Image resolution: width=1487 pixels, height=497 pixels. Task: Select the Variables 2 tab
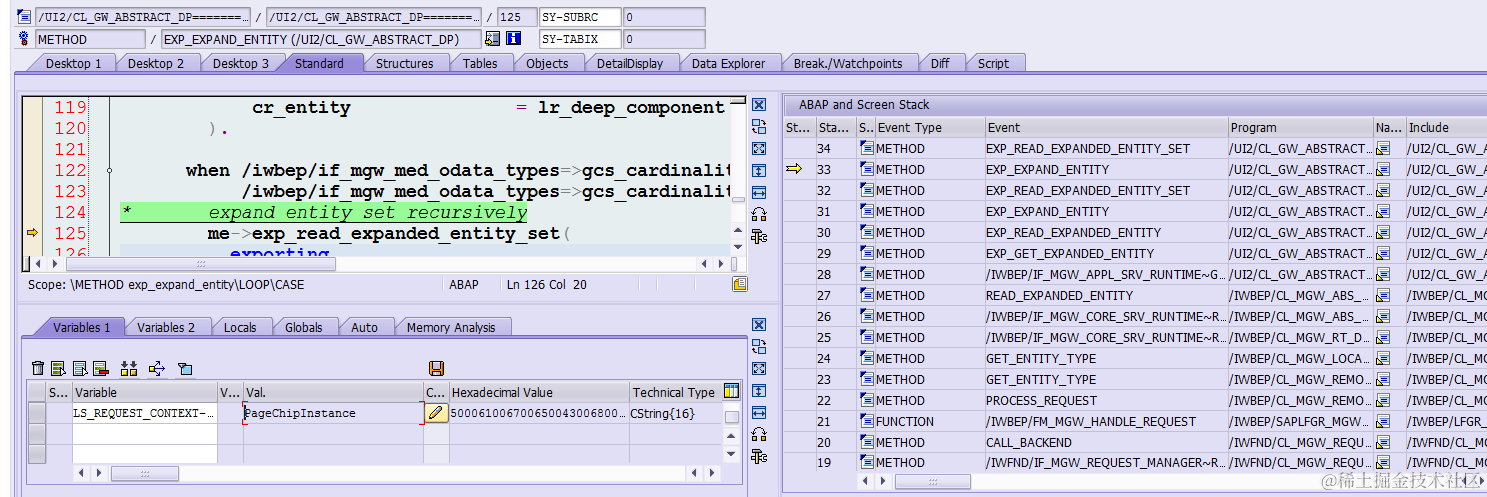pyautogui.click(x=165, y=327)
